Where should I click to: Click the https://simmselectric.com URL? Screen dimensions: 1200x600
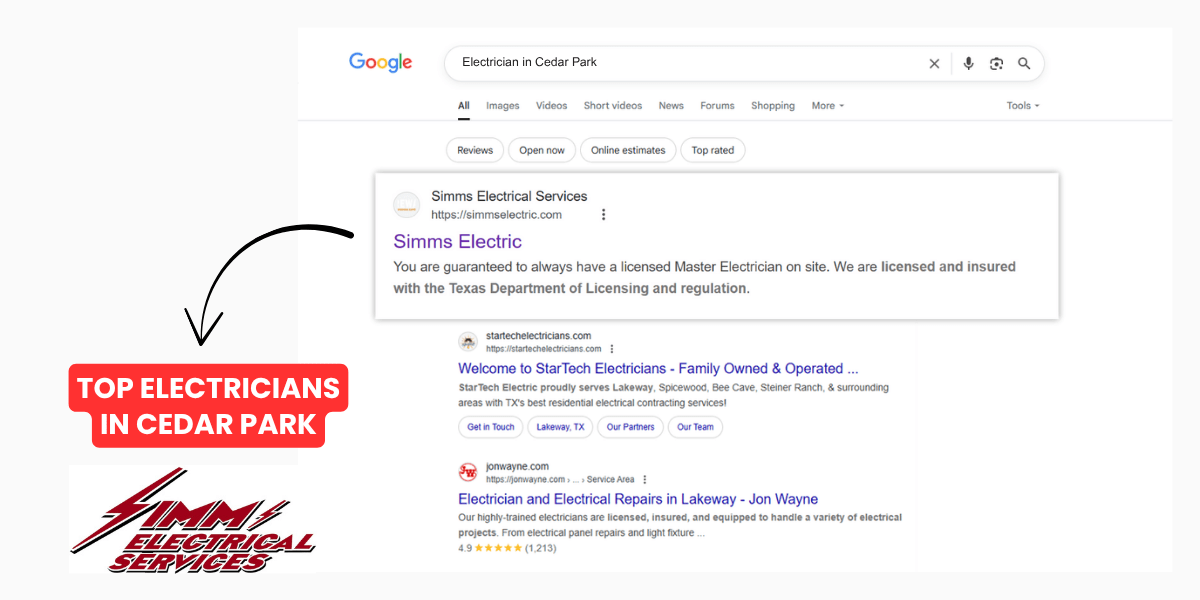pos(496,215)
